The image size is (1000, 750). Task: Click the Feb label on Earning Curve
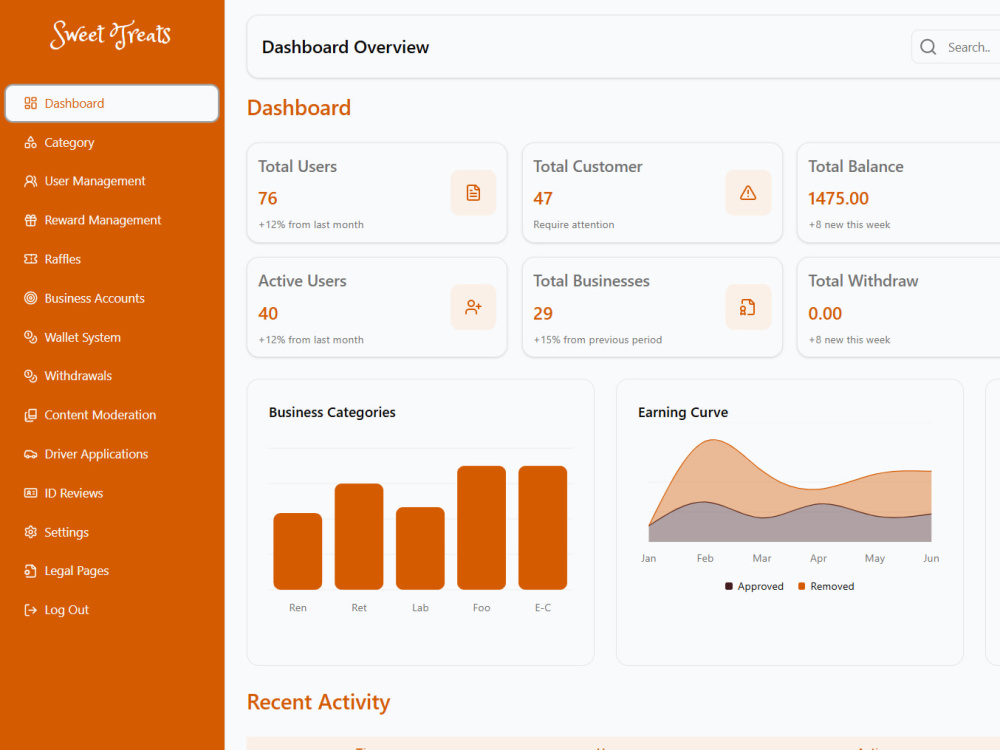point(705,558)
